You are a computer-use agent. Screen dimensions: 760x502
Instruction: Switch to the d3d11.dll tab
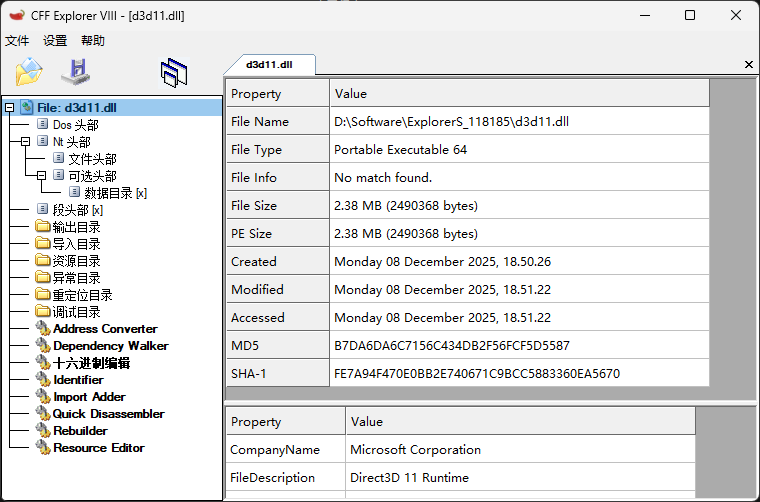click(269, 65)
